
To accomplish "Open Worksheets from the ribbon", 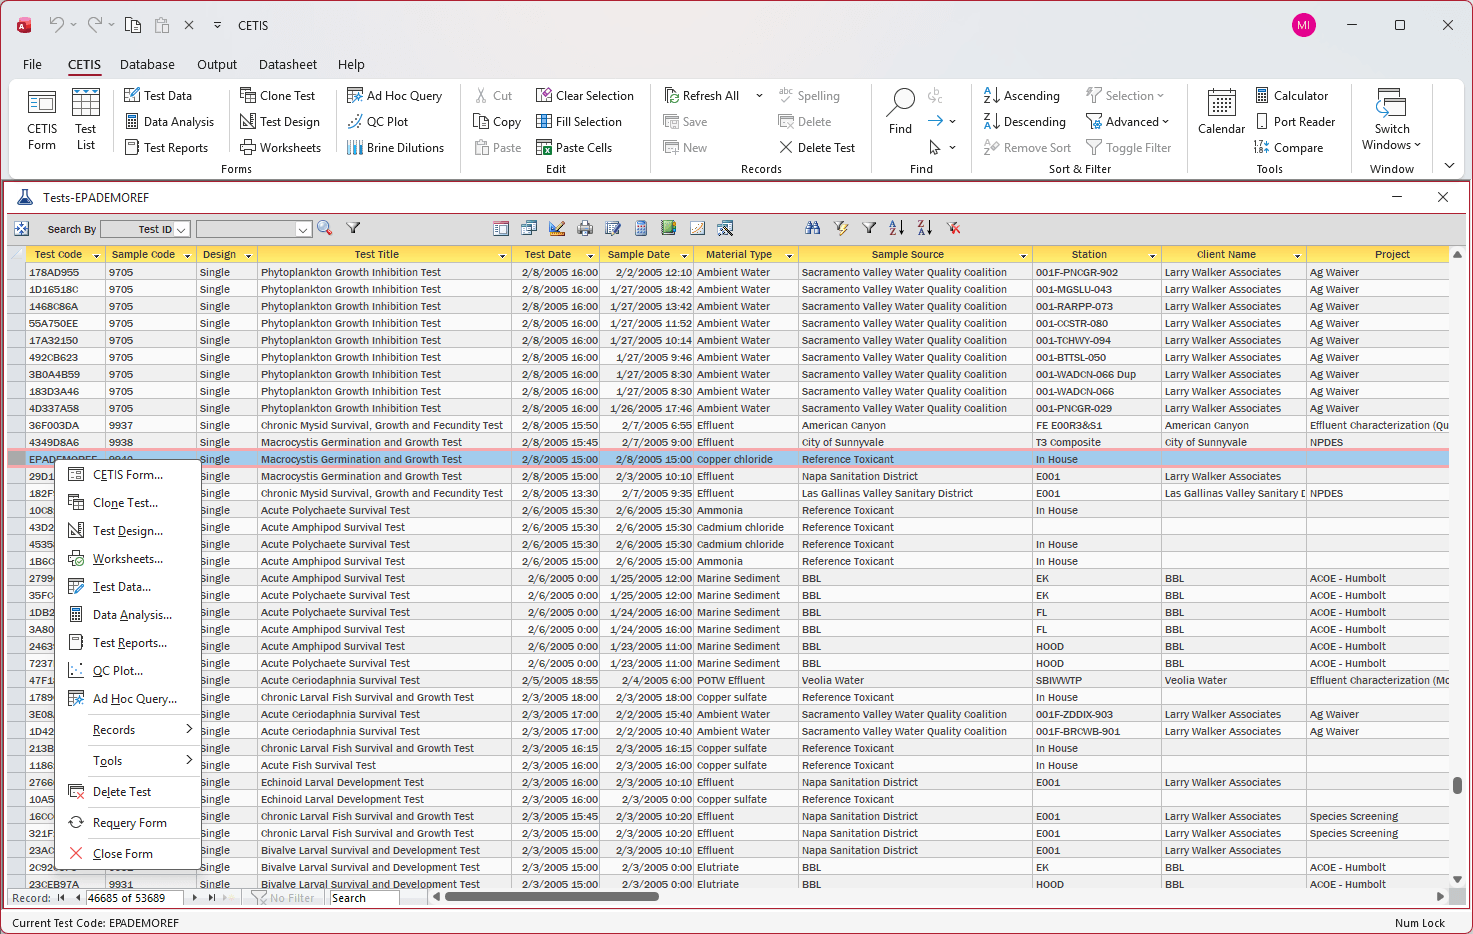I will [281, 148].
